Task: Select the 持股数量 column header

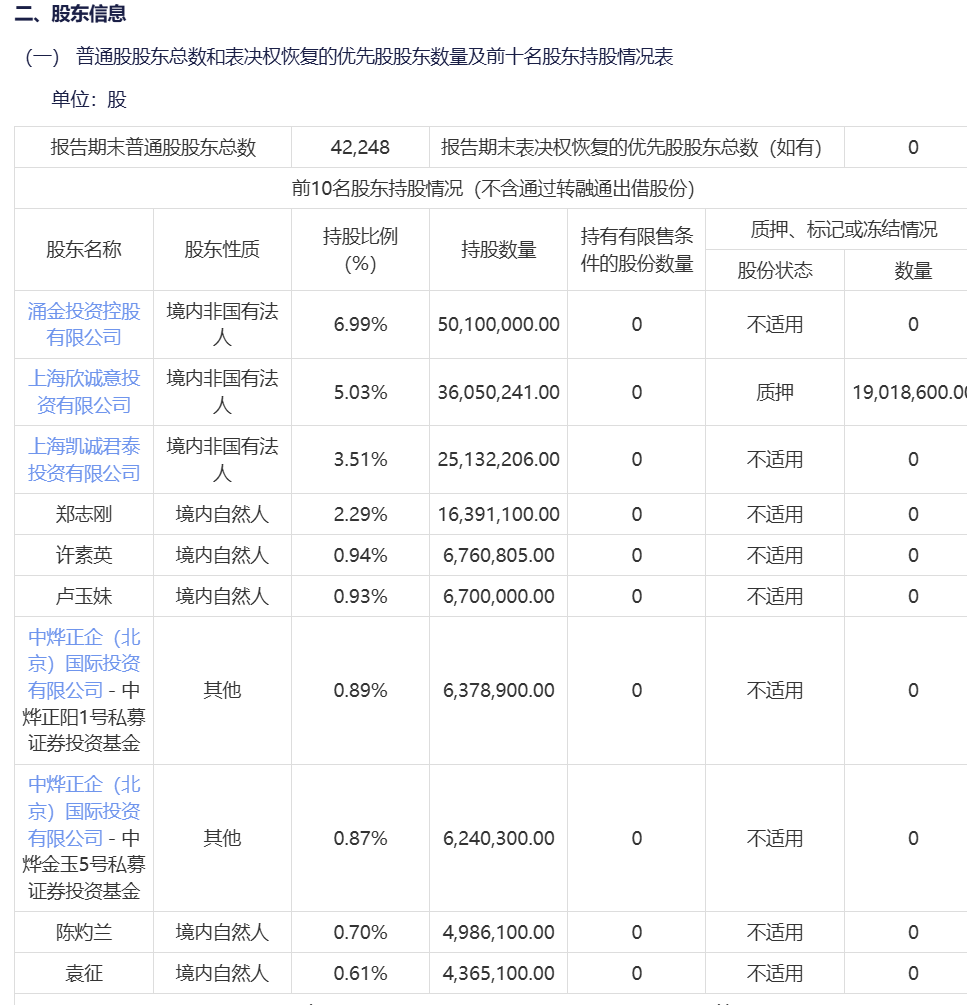Action: 499,249
